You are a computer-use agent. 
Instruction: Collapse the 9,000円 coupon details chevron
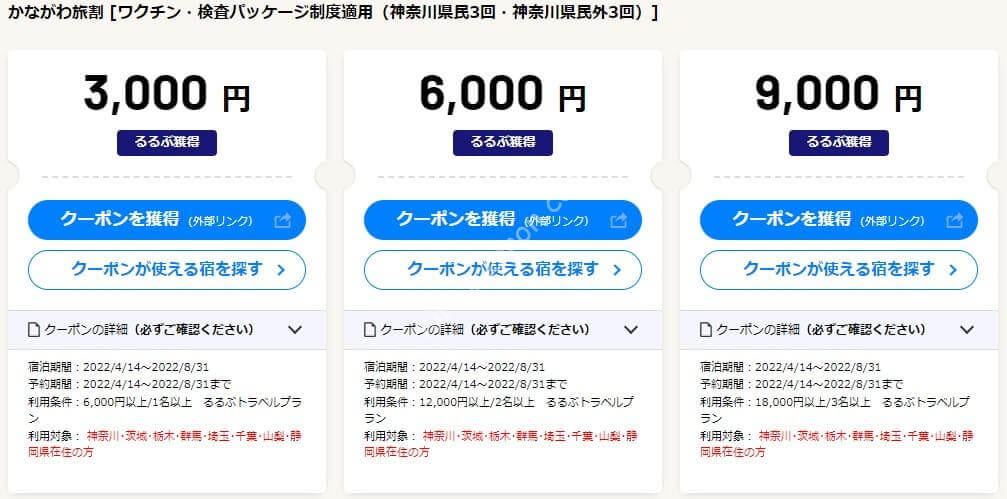[x=967, y=330]
